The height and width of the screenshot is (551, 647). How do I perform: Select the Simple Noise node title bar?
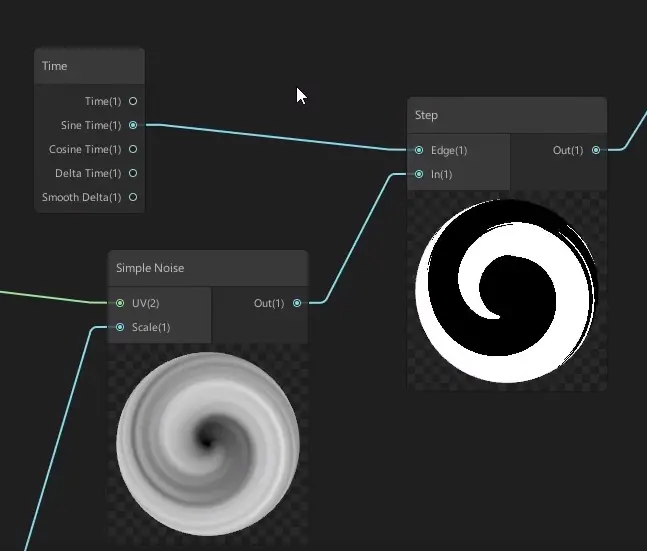click(x=208, y=268)
